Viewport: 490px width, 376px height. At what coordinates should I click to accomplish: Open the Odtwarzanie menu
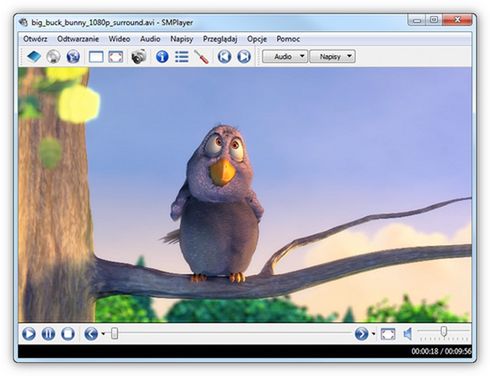pos(78,39)
